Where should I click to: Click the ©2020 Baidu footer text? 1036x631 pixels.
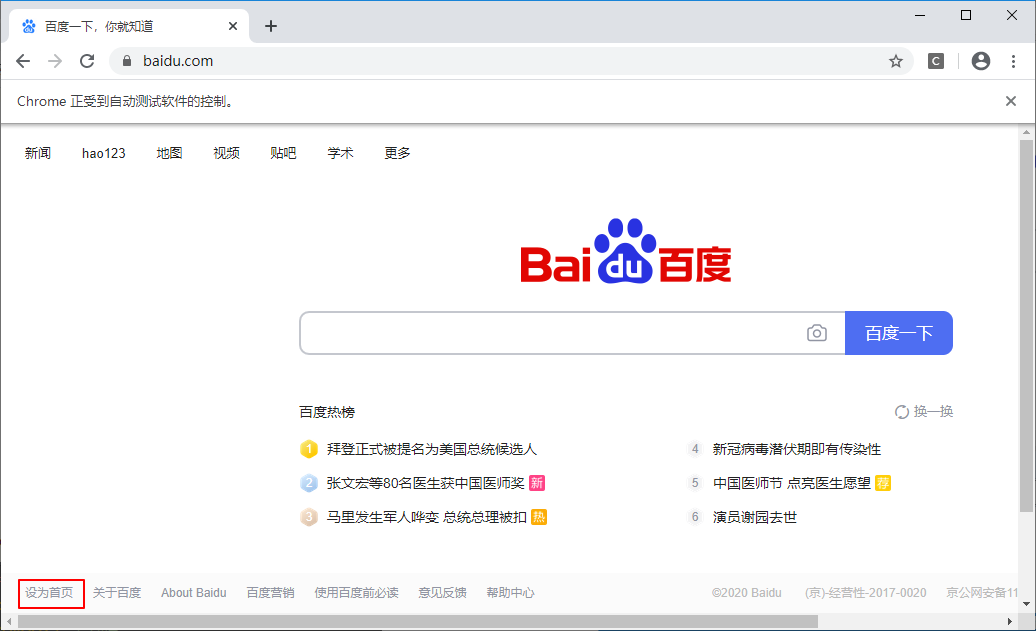pos(747,593)
